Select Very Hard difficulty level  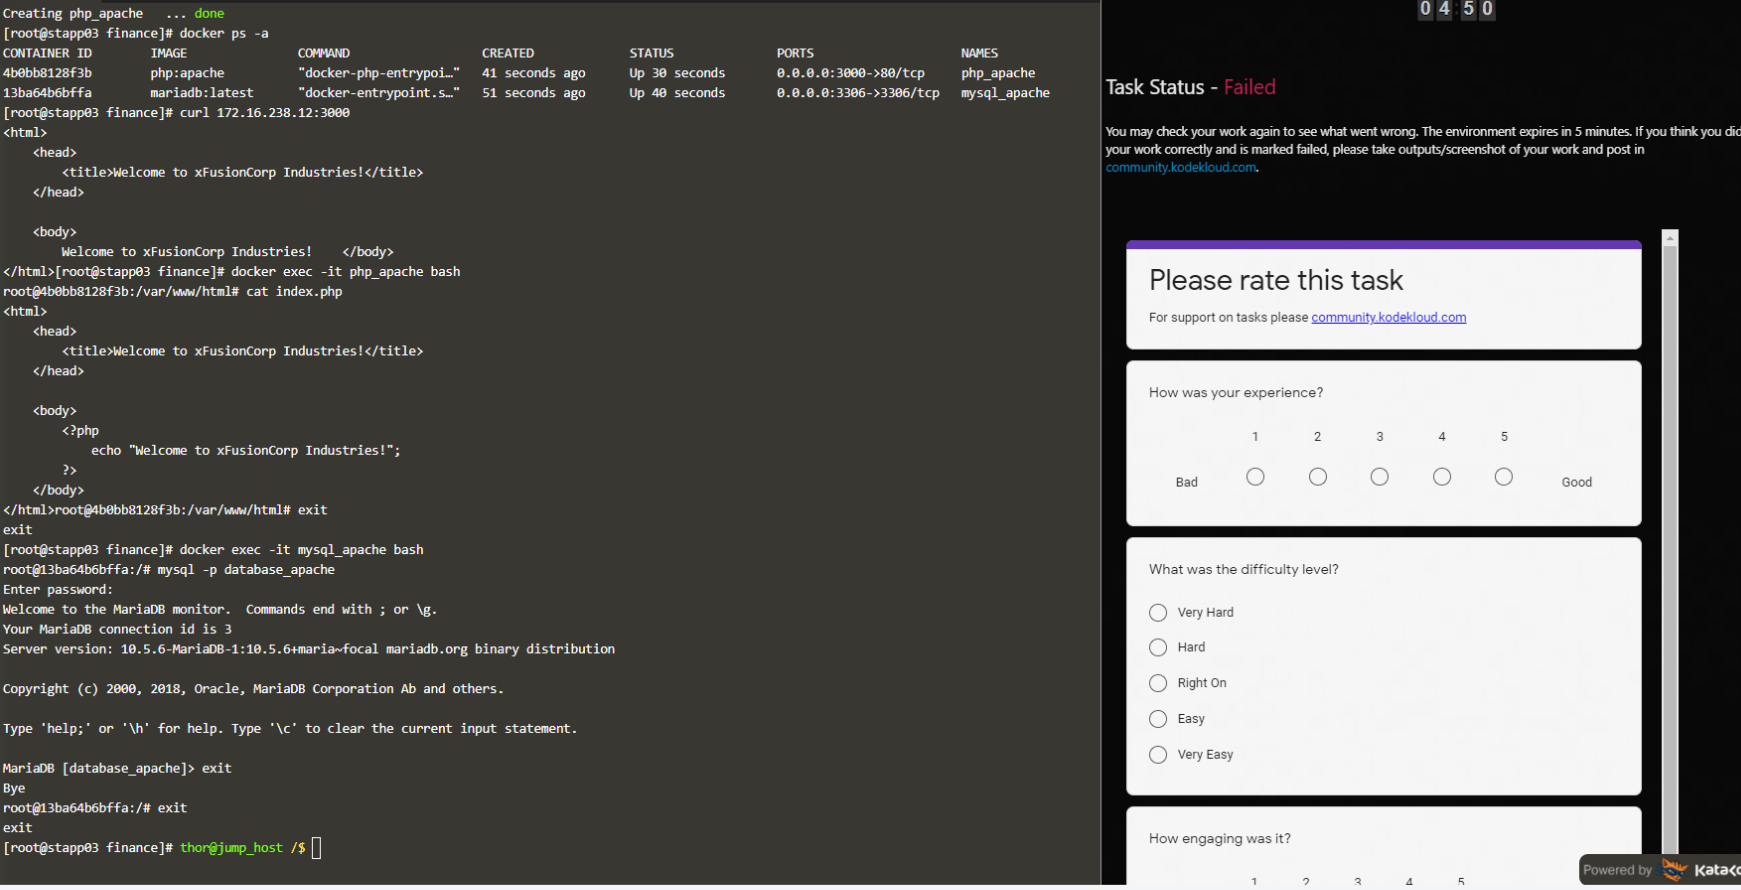click(x=1158, y=613)
